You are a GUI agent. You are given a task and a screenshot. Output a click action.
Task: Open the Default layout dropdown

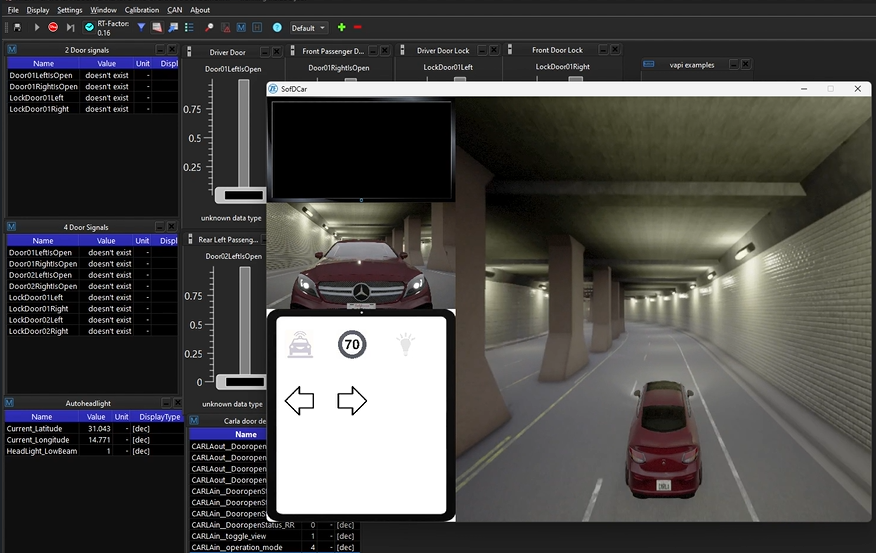click(x=310, y=28)
